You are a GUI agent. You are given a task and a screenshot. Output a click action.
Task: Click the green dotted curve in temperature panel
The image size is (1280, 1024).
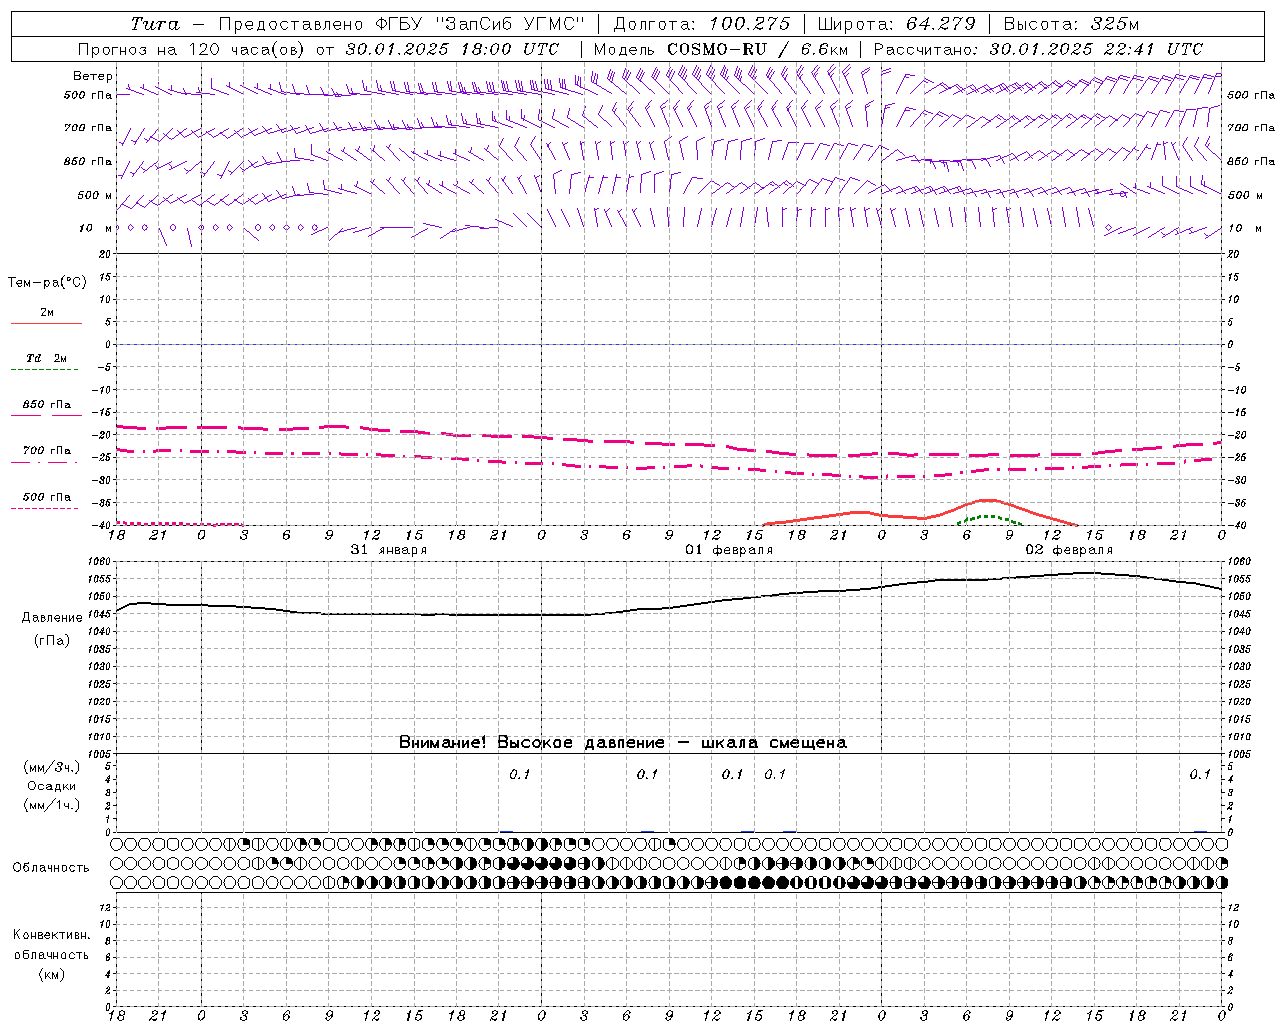(989, 517)
